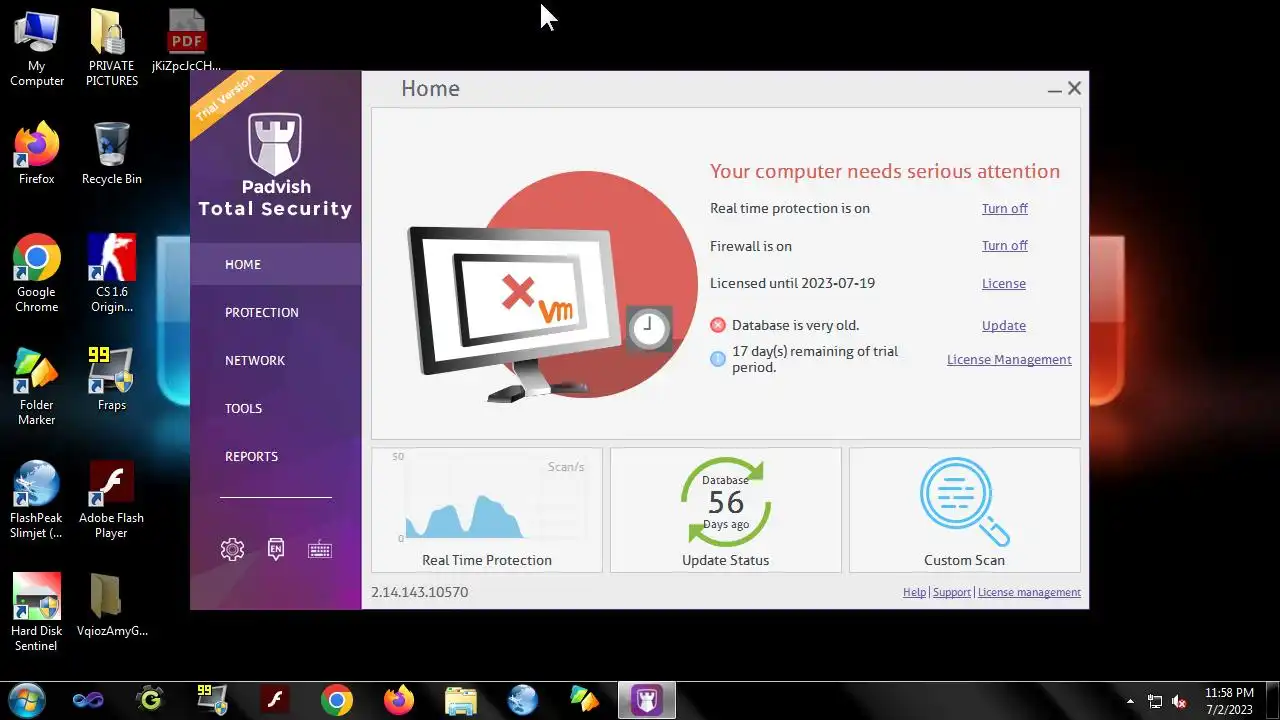Open the Recycle Bin
The height and width of the screenshot is (720, 1280).
click(x=111, y=154)
